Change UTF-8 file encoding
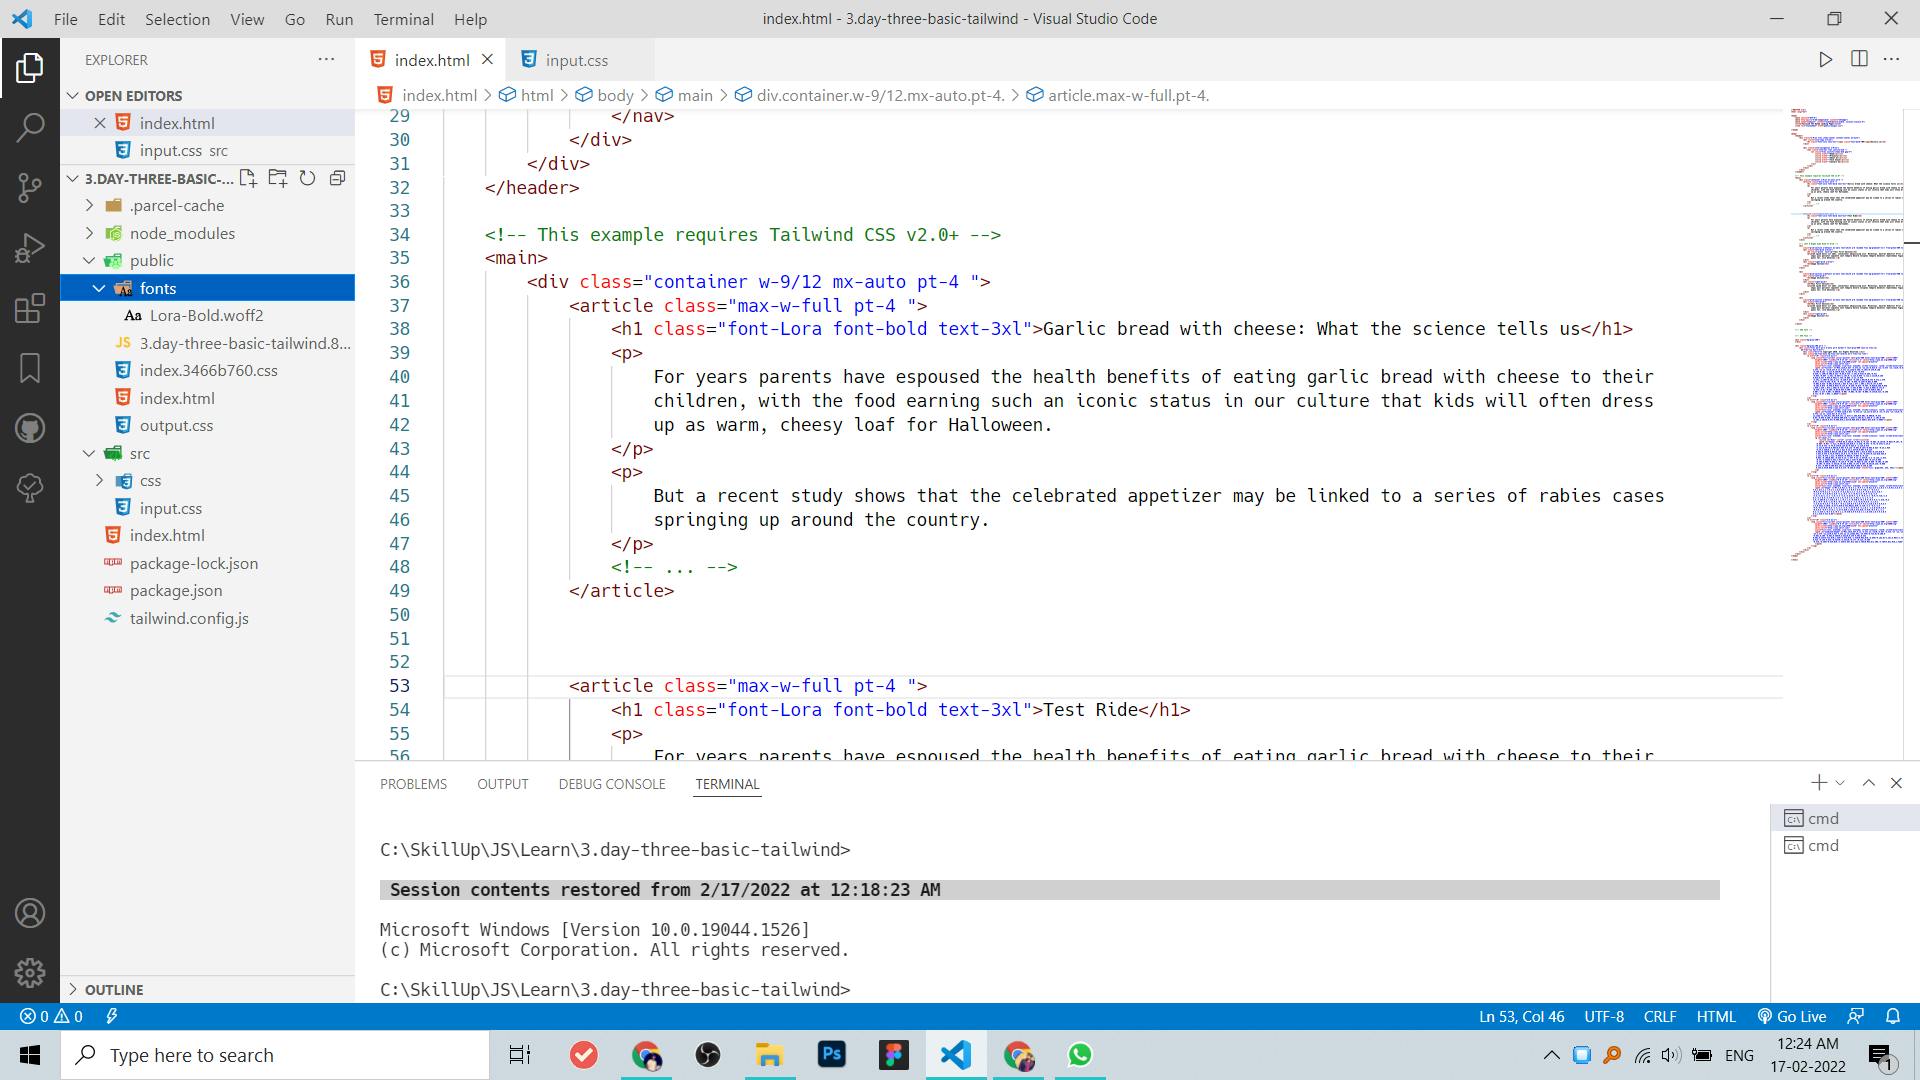Viewport: 1920px width, 1080px height. (x=1604, y=1016)
